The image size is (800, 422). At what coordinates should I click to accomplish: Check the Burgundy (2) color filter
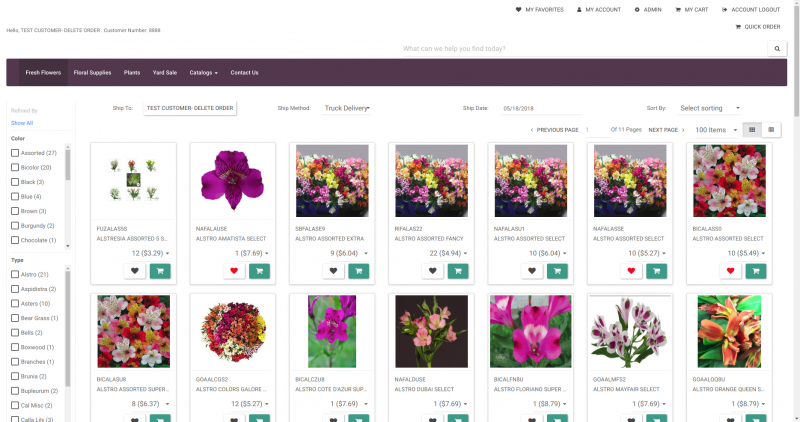click(15, 226)
